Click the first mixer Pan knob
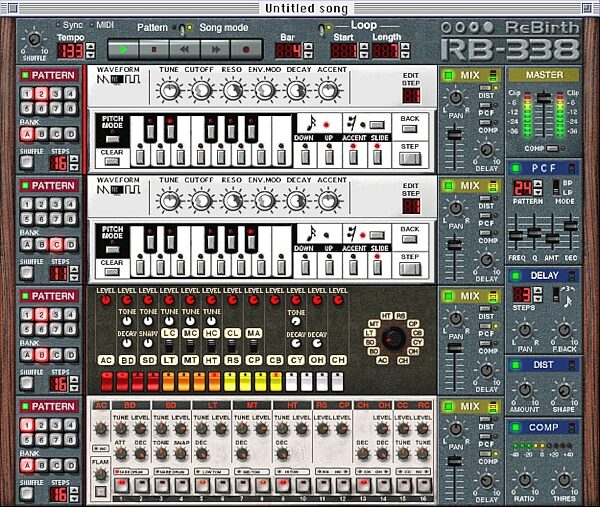 coord(455,98)
